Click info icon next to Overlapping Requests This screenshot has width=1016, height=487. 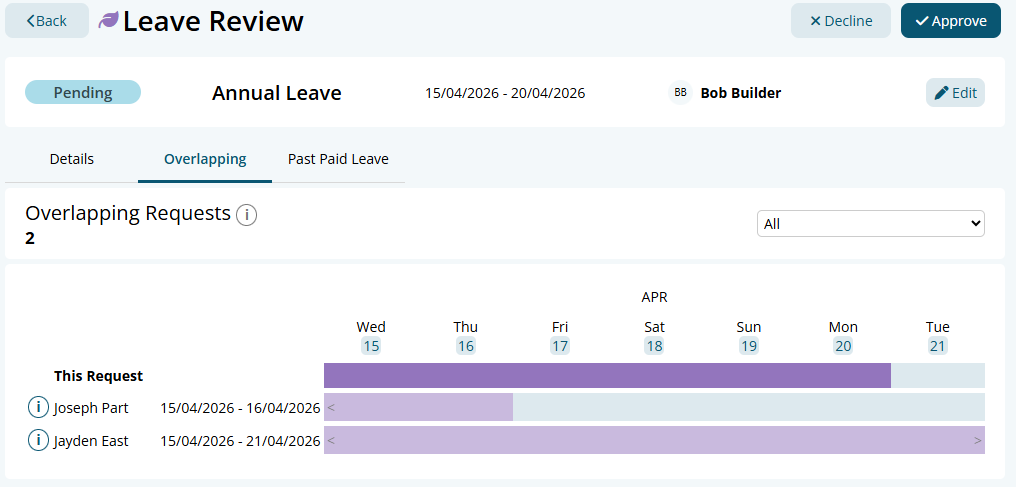pyautogui.click(x=246, y=215)
